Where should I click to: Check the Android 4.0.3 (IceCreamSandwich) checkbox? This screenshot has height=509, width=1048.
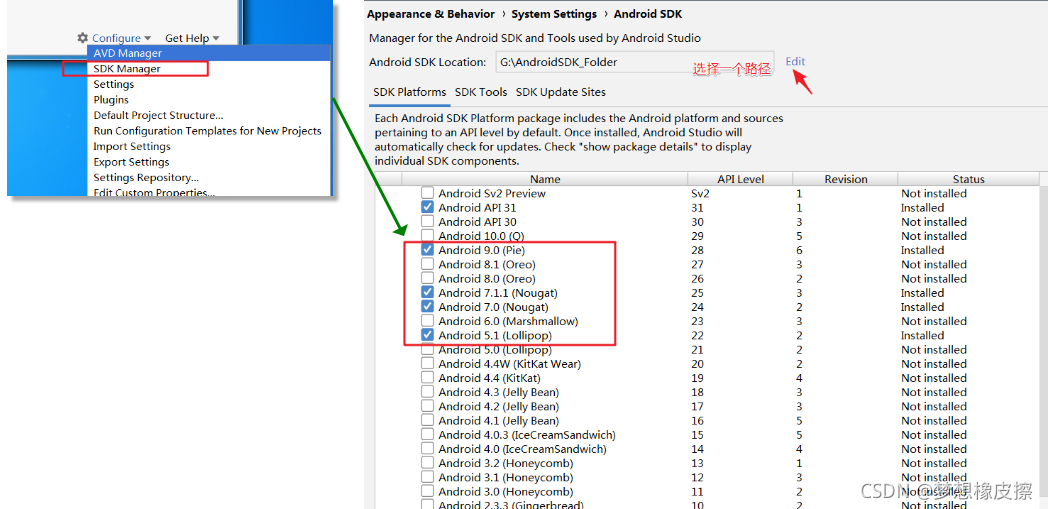[x=428, y=435]
